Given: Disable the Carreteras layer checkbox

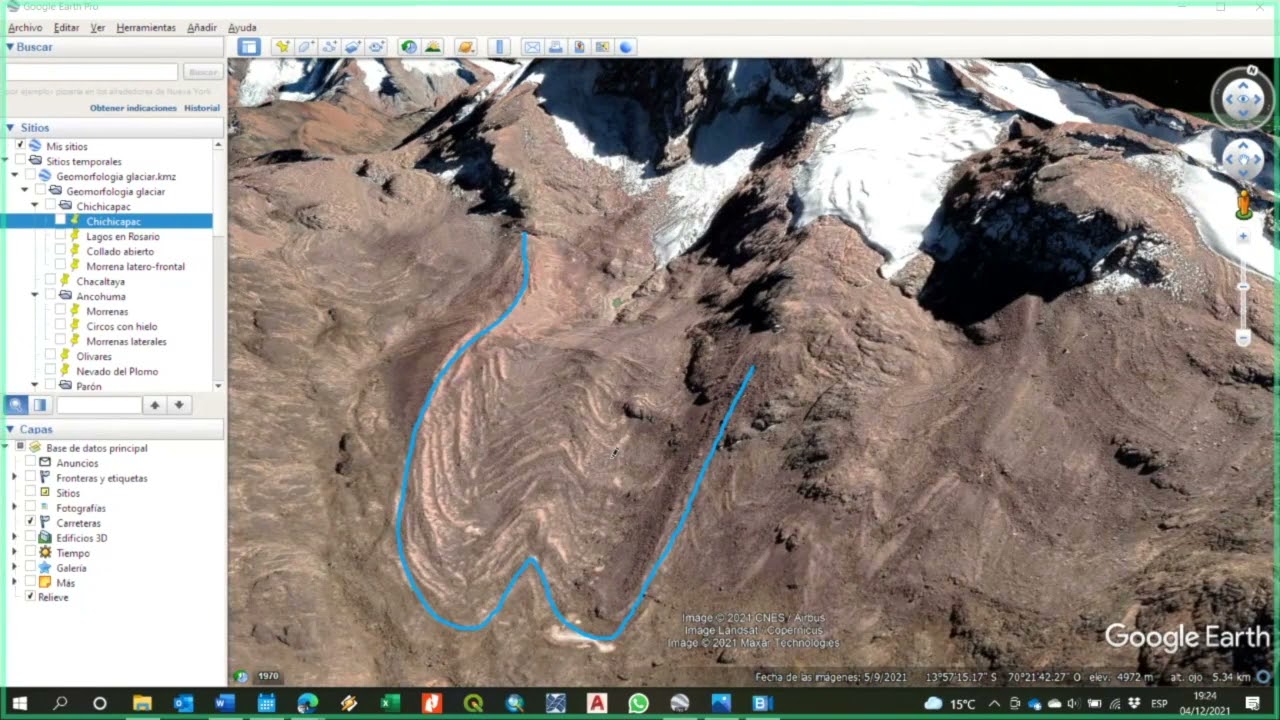Looking at the screenshot, I should [x=30, y=523].
